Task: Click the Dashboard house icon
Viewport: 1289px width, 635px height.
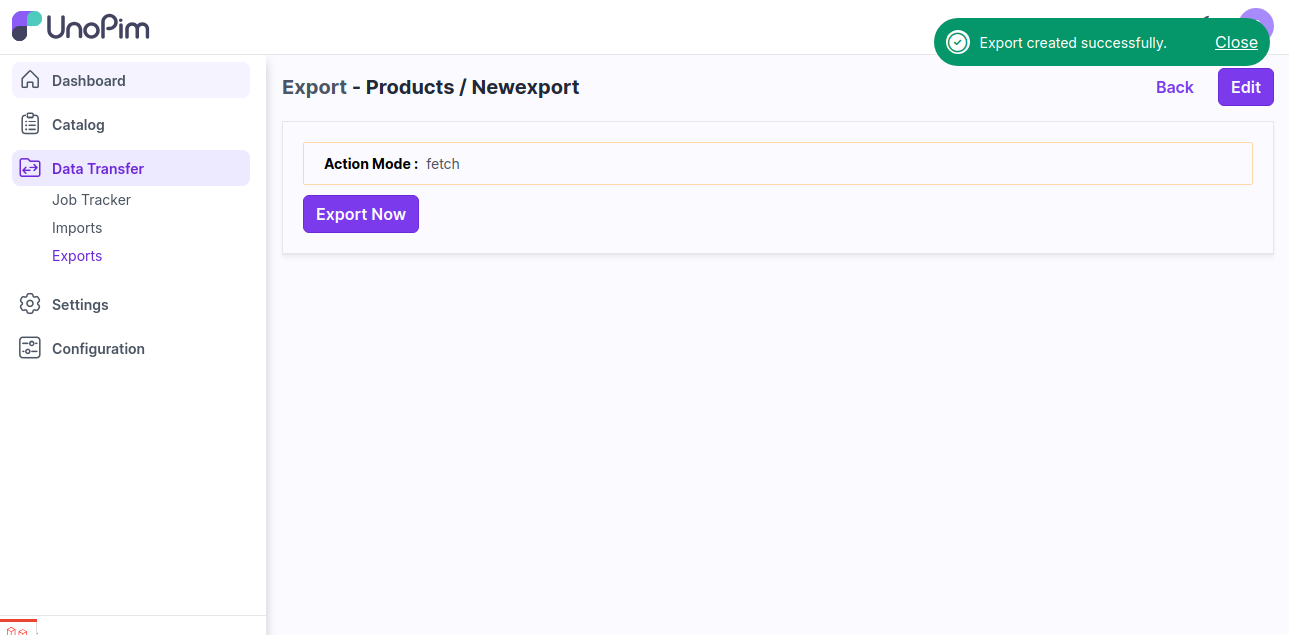Action: pyautogui.click(x=30, y=80)
